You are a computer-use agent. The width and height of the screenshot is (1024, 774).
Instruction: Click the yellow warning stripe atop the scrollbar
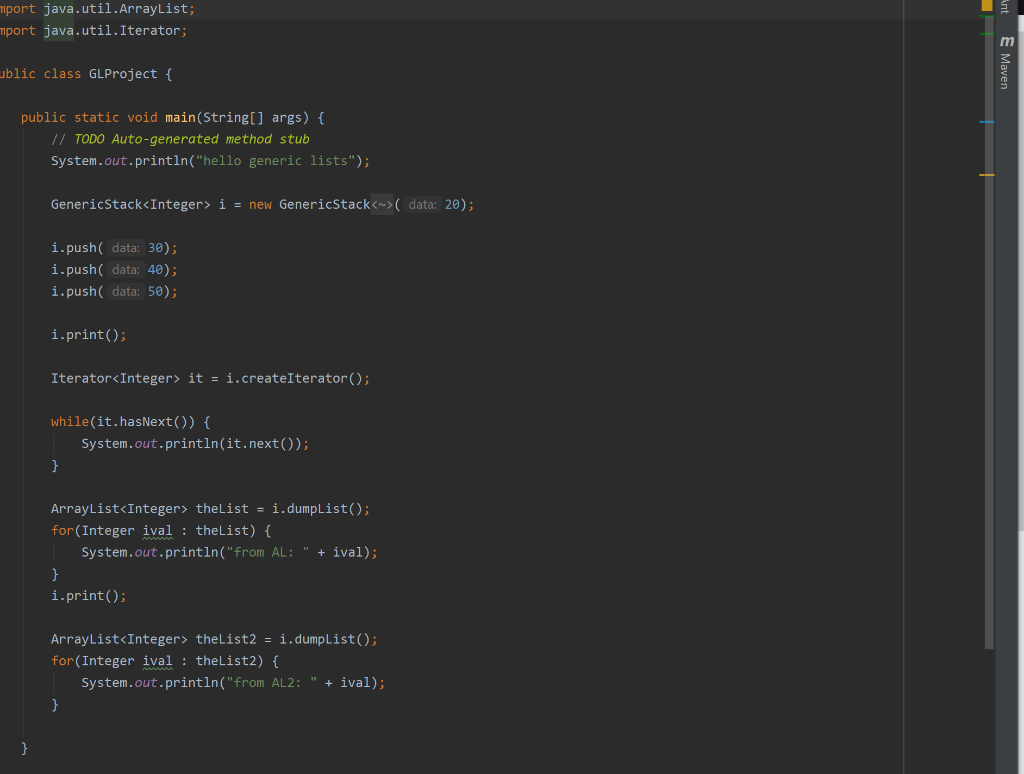click(x=985, y=5)
